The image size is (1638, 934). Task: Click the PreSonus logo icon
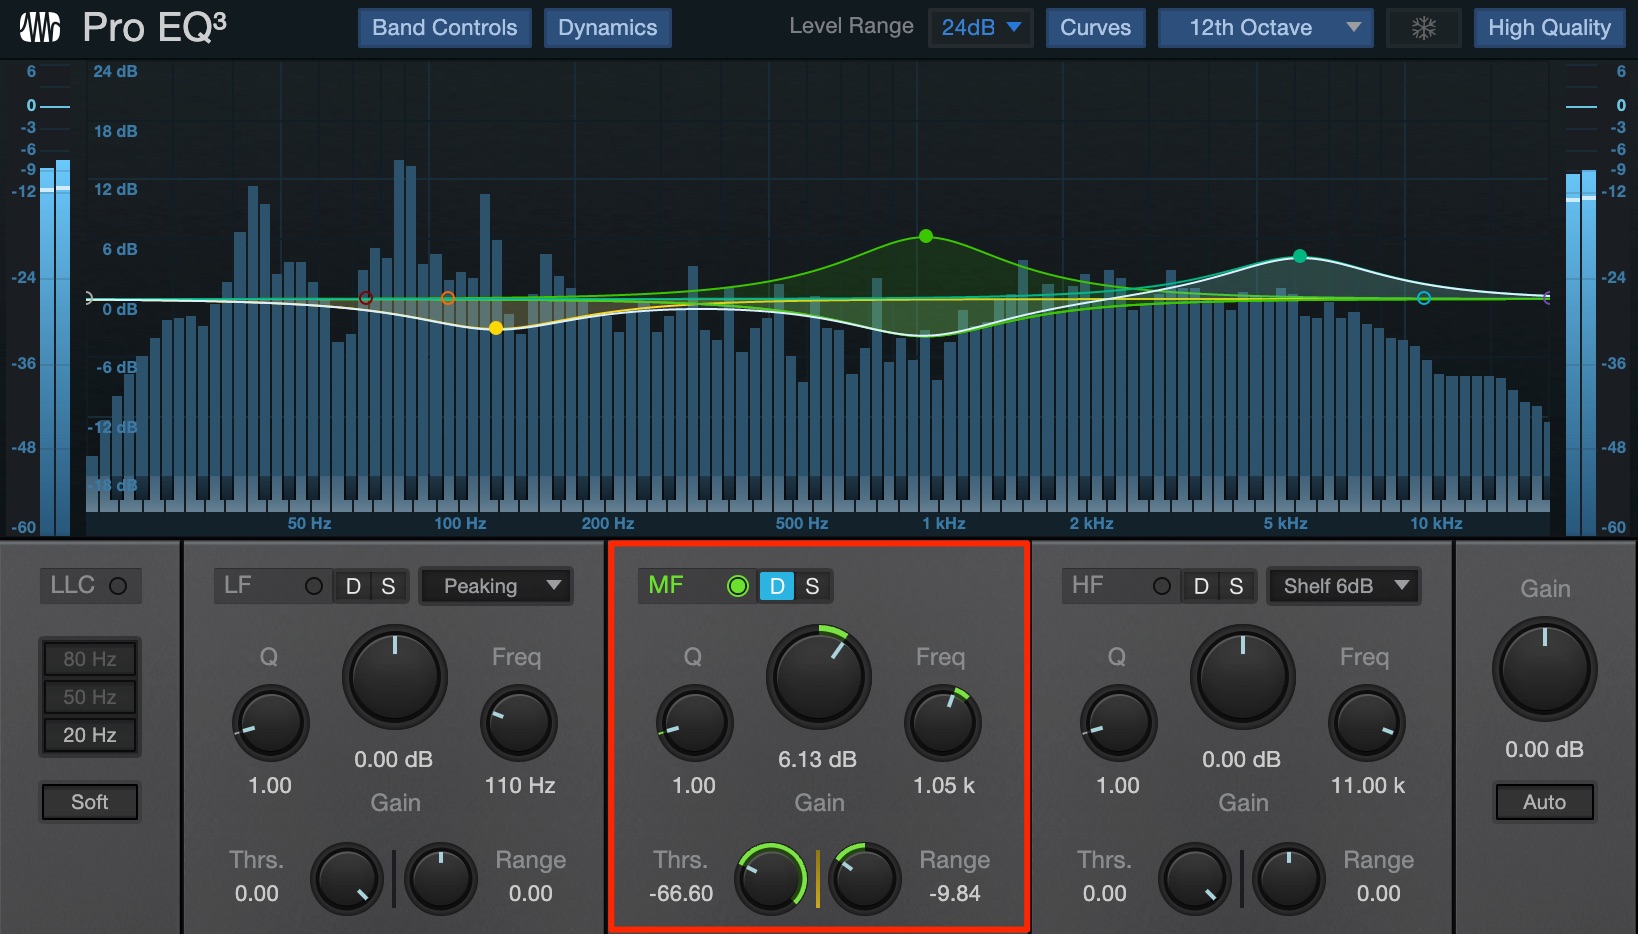click(40, 28)
